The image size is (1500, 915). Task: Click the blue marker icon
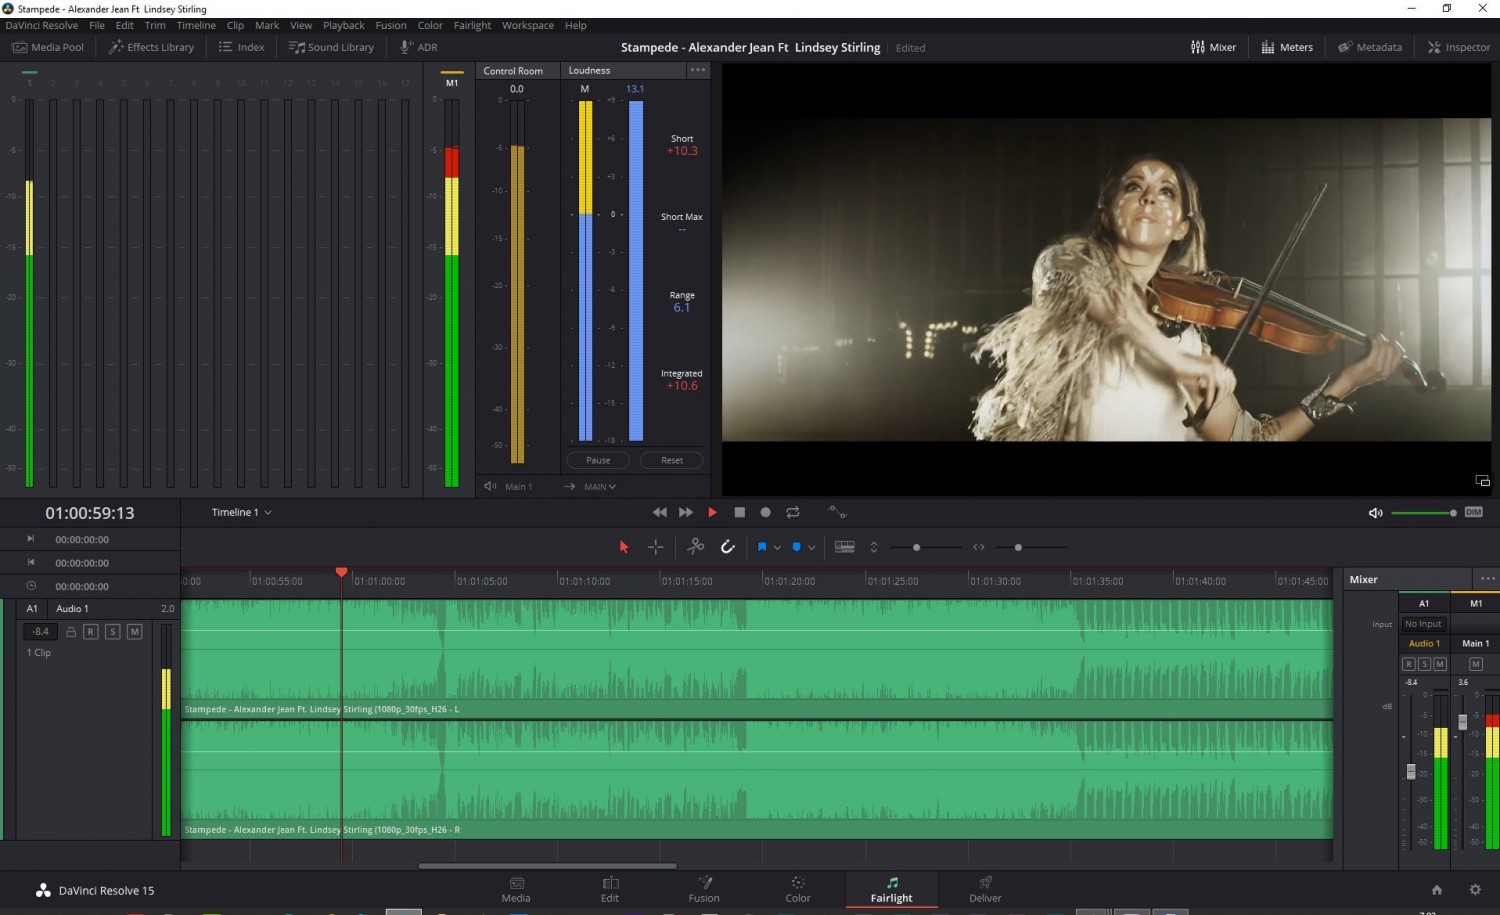click(x=796, y=547)
